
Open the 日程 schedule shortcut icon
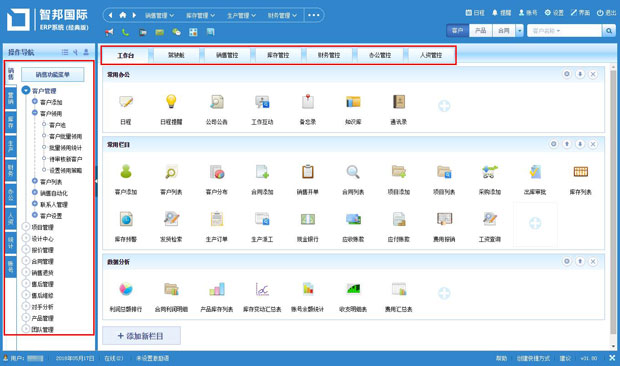tap(126, 102)
